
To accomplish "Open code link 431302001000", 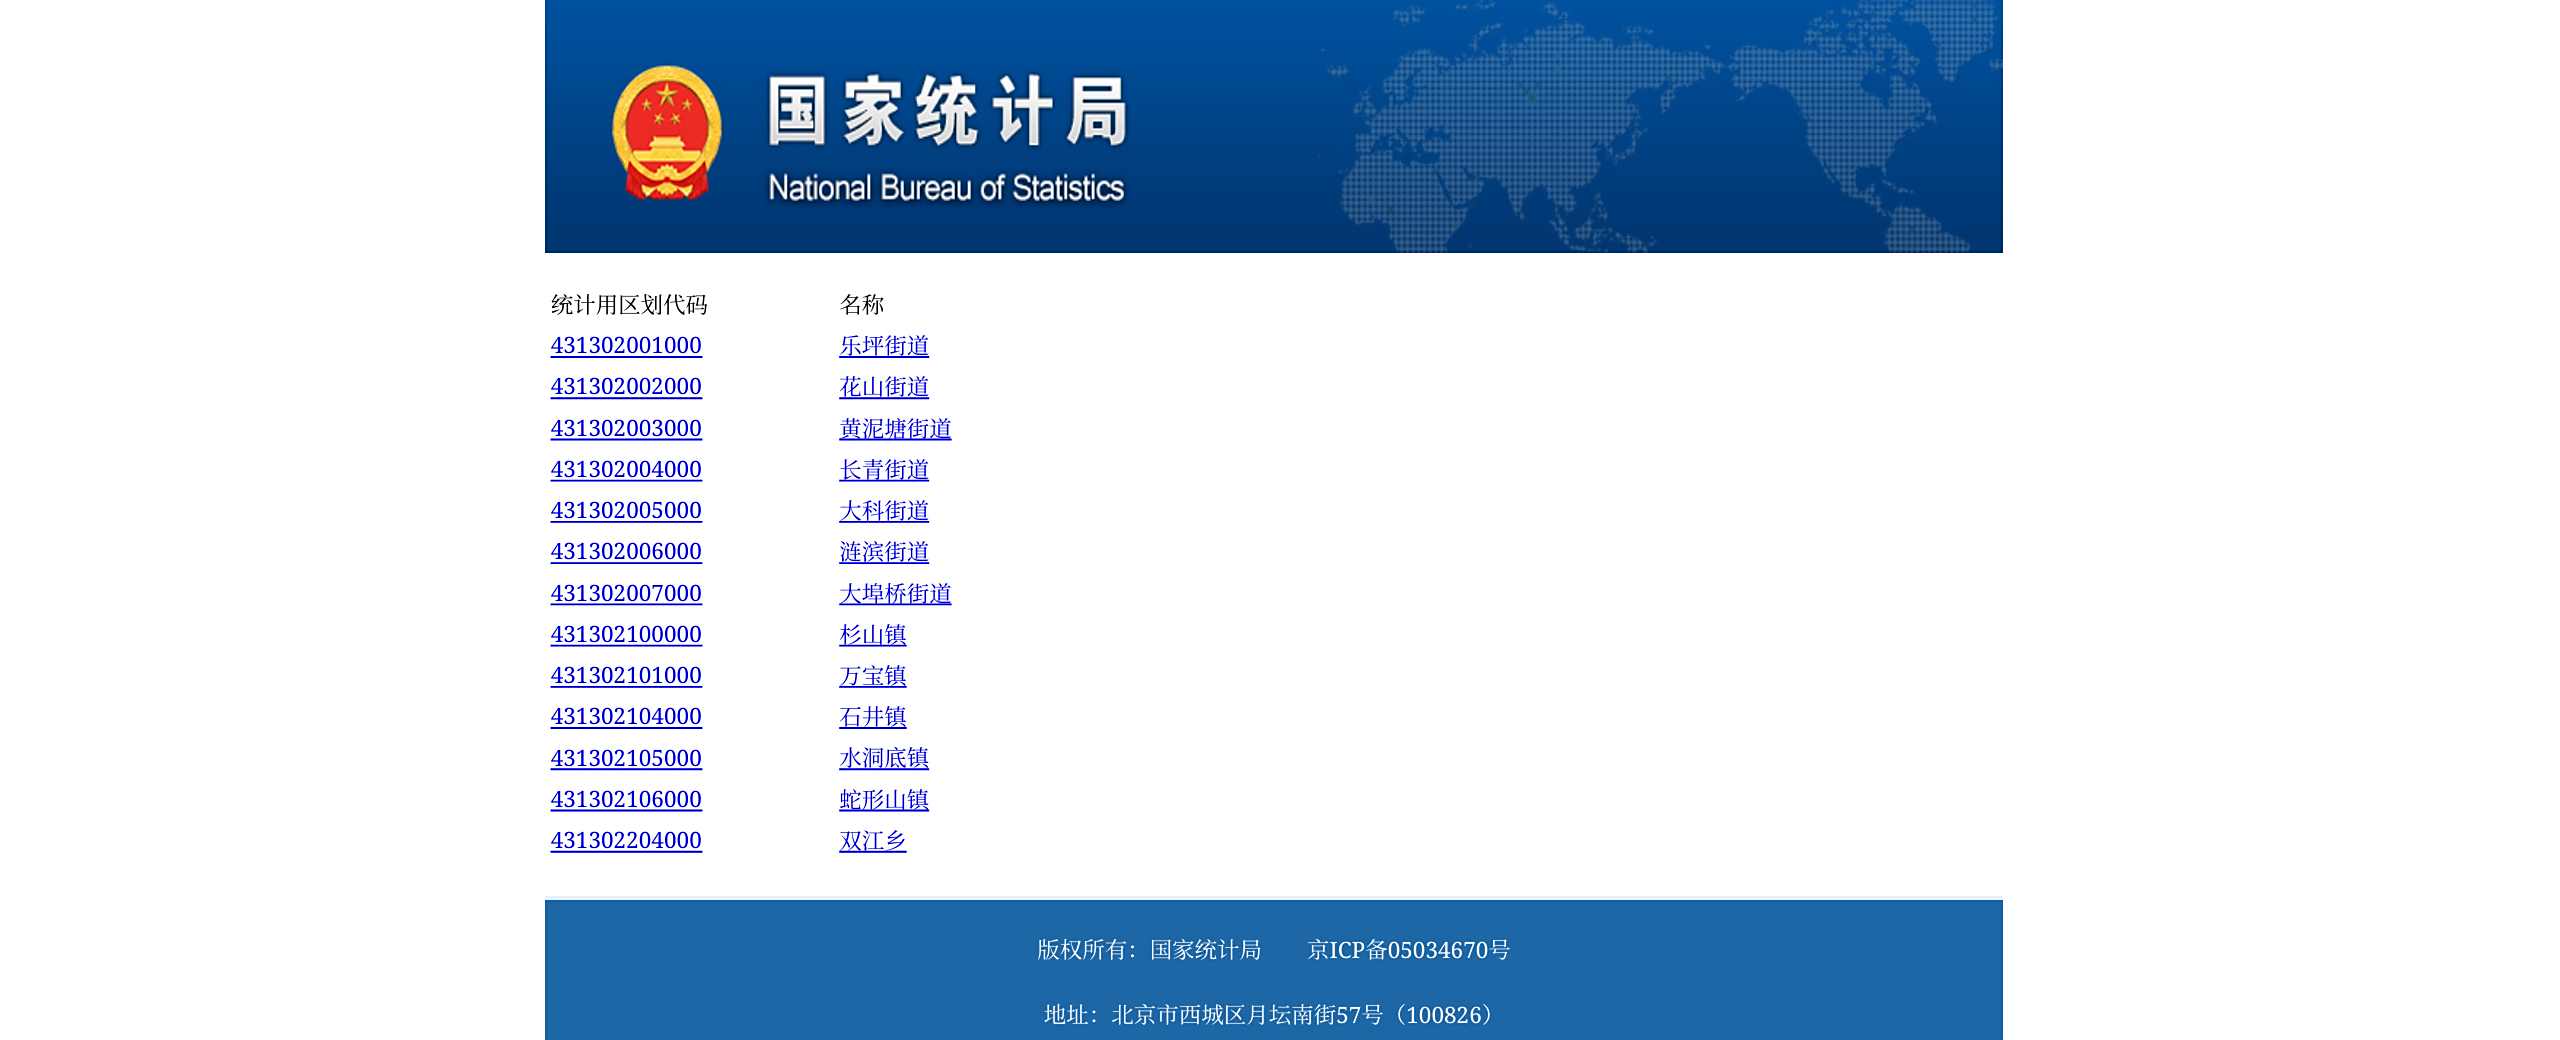I will [626, 346].
